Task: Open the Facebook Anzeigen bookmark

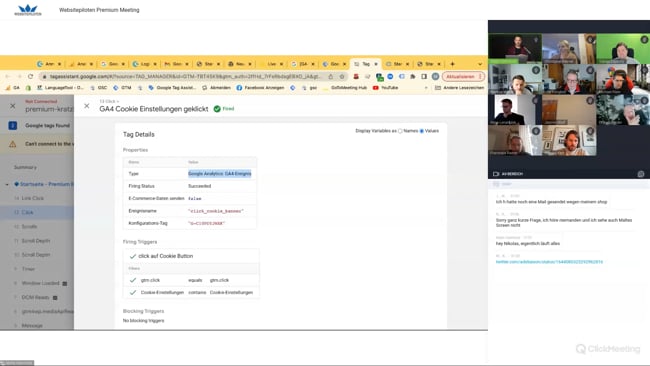Action: pos(260,88)
